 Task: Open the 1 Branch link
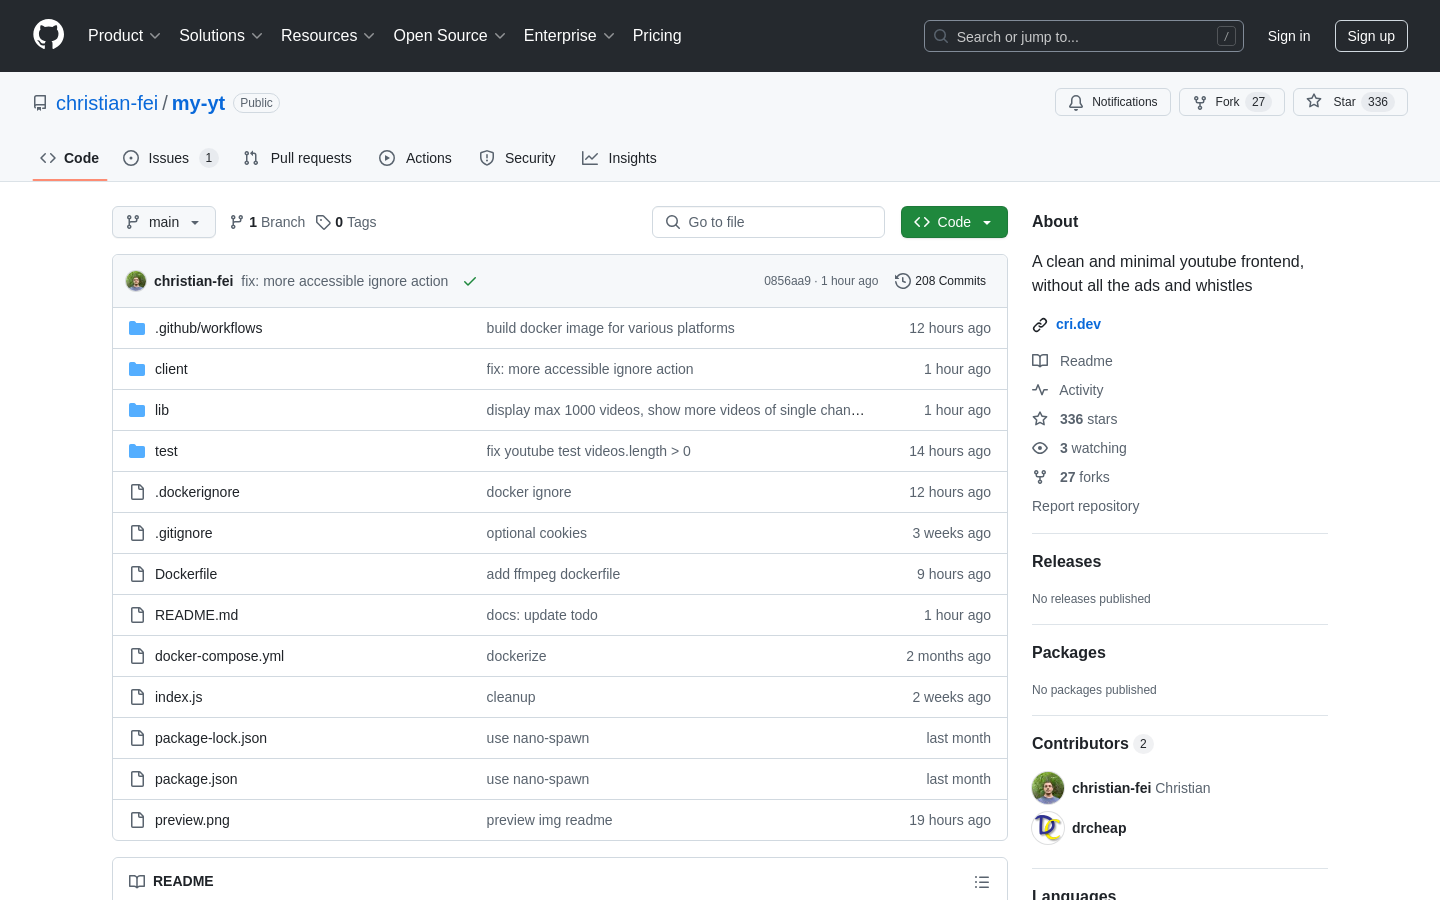click(x=267, y=222)
